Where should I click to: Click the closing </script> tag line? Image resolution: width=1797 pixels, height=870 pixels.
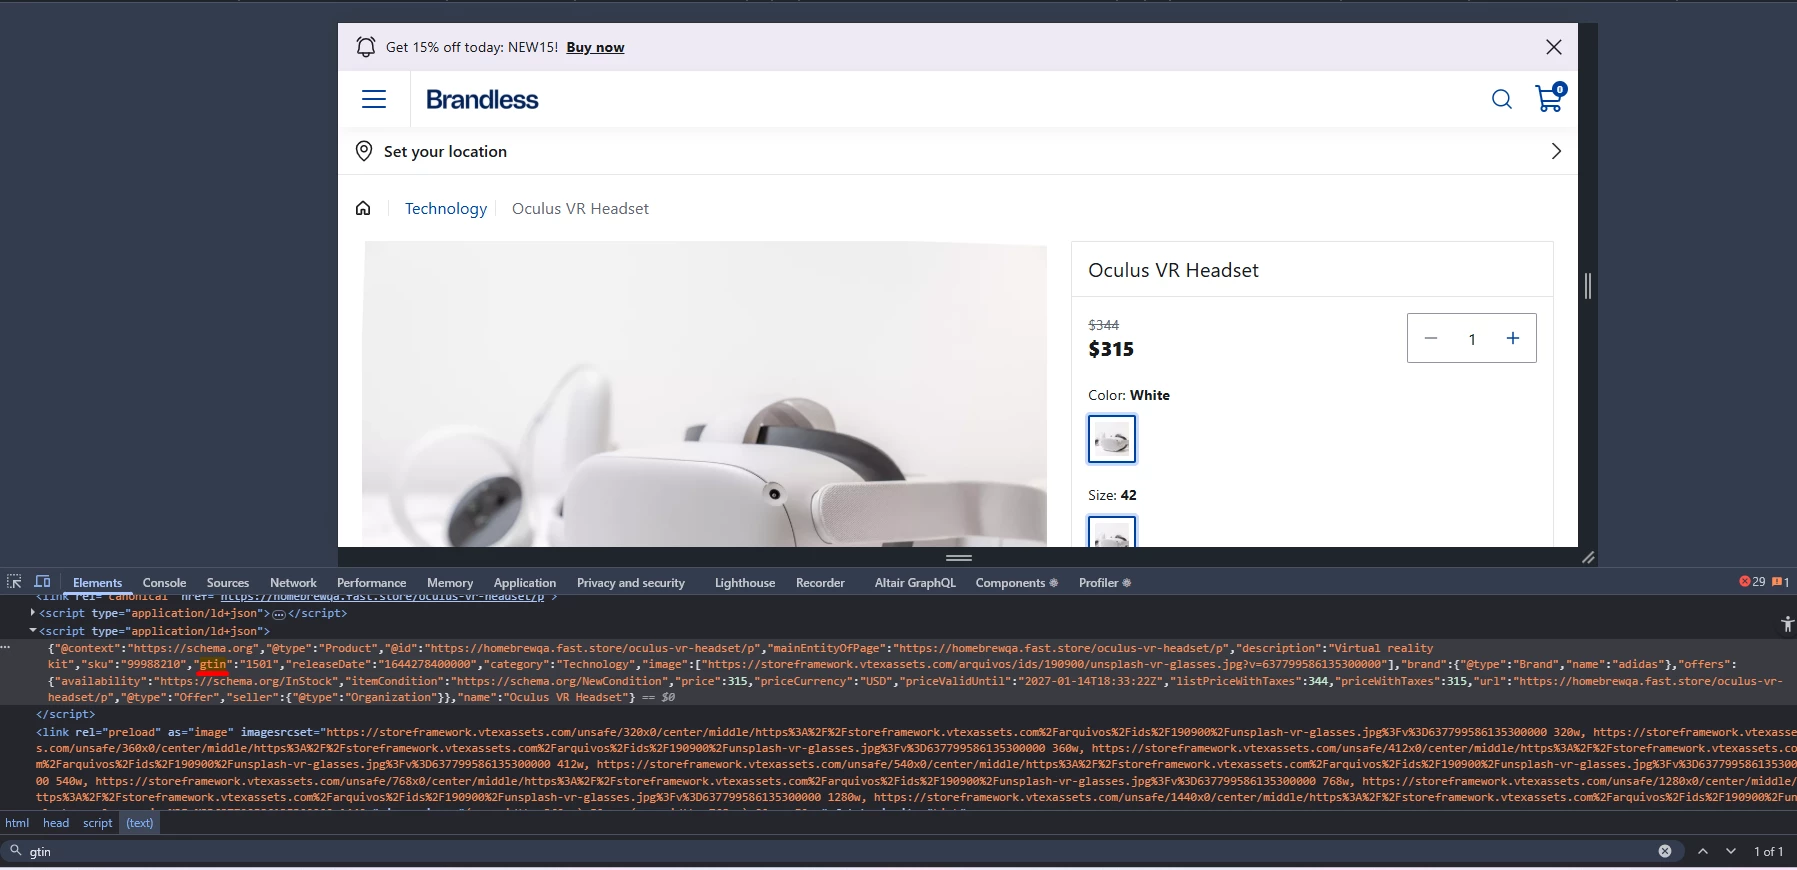click(66, 714)
